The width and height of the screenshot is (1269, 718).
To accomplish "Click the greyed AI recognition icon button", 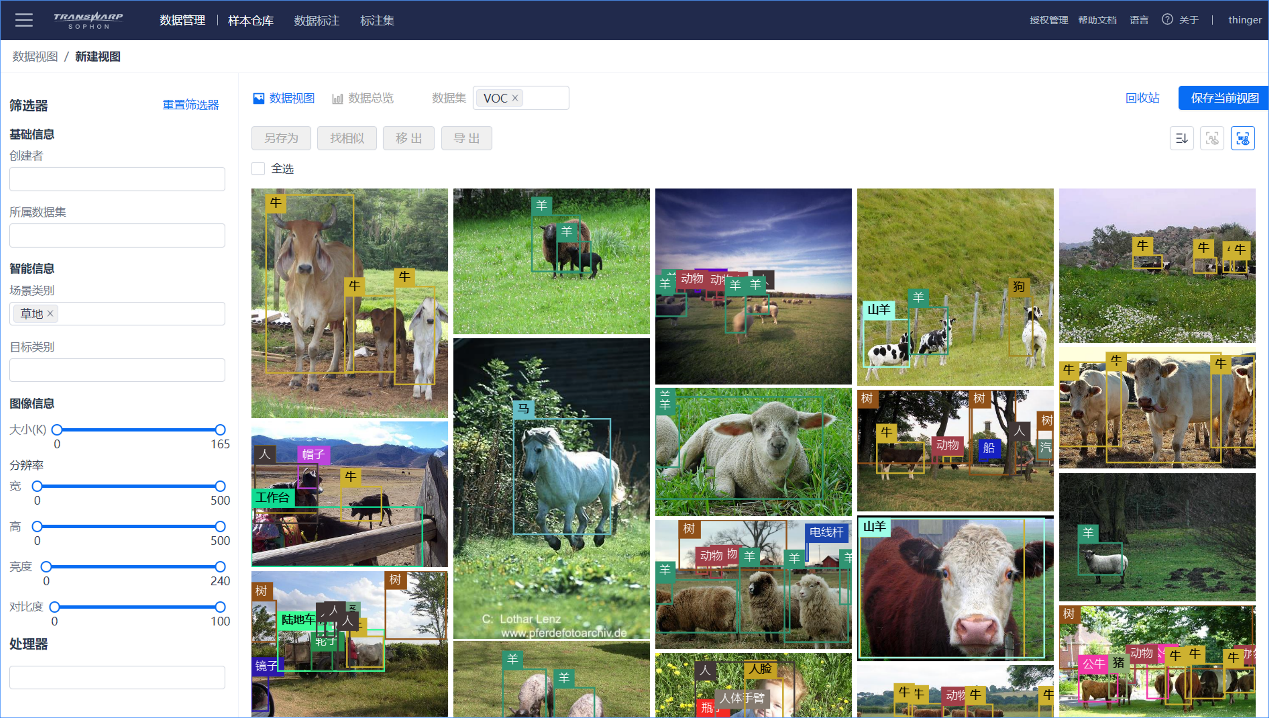I will click(x=1212, y=139).
